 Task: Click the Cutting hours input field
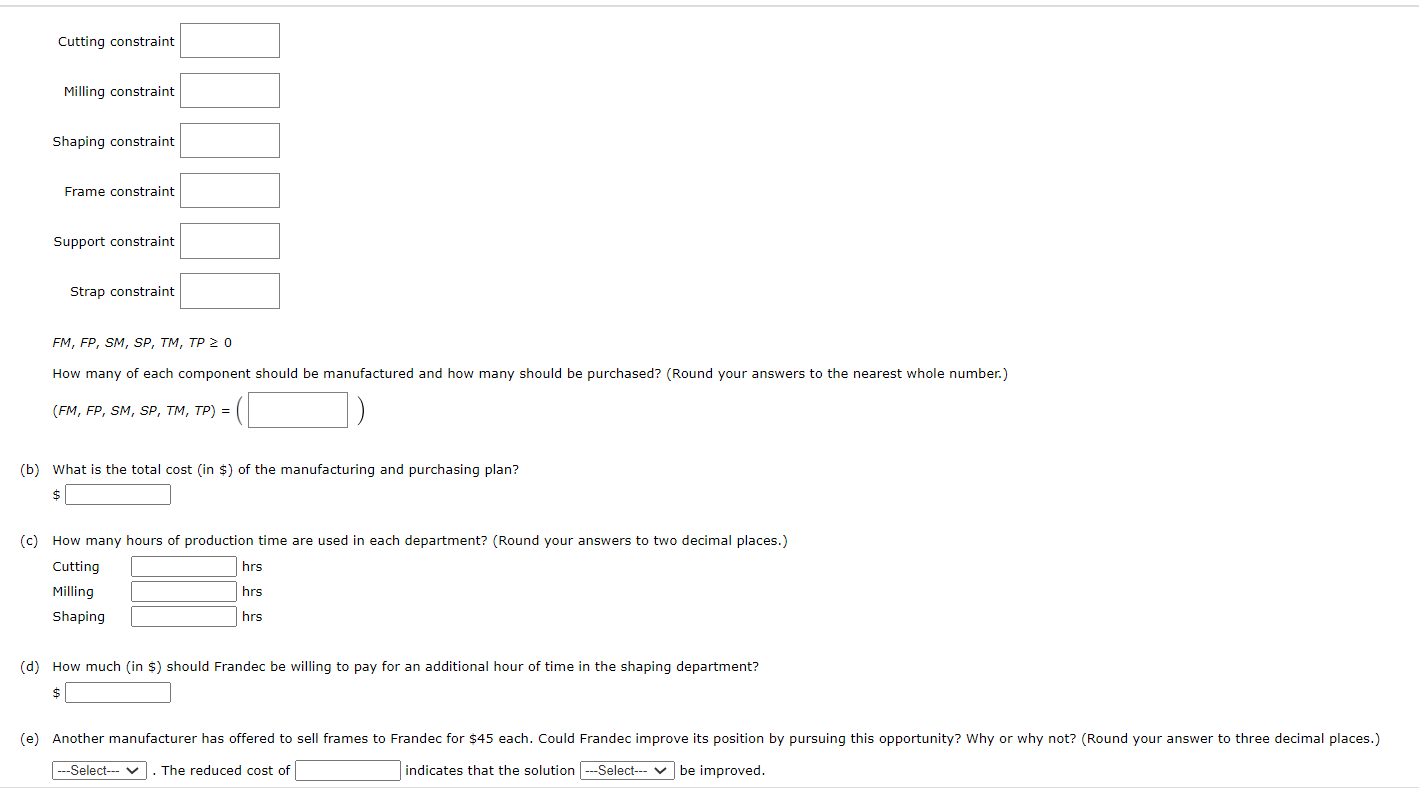click(x=184, y=567)
